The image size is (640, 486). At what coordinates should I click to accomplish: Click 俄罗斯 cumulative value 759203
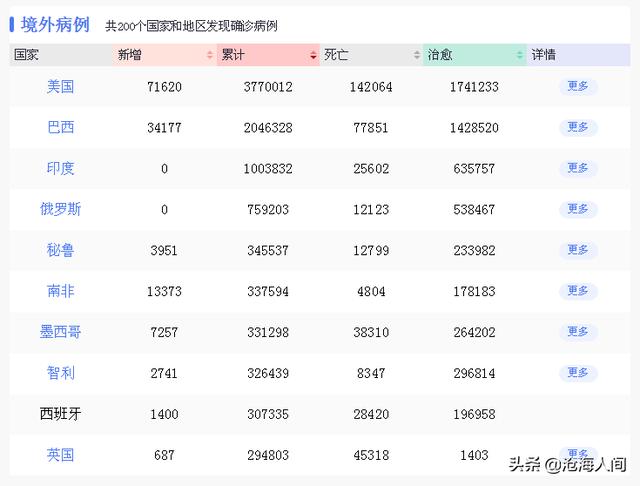coord(268,209)
